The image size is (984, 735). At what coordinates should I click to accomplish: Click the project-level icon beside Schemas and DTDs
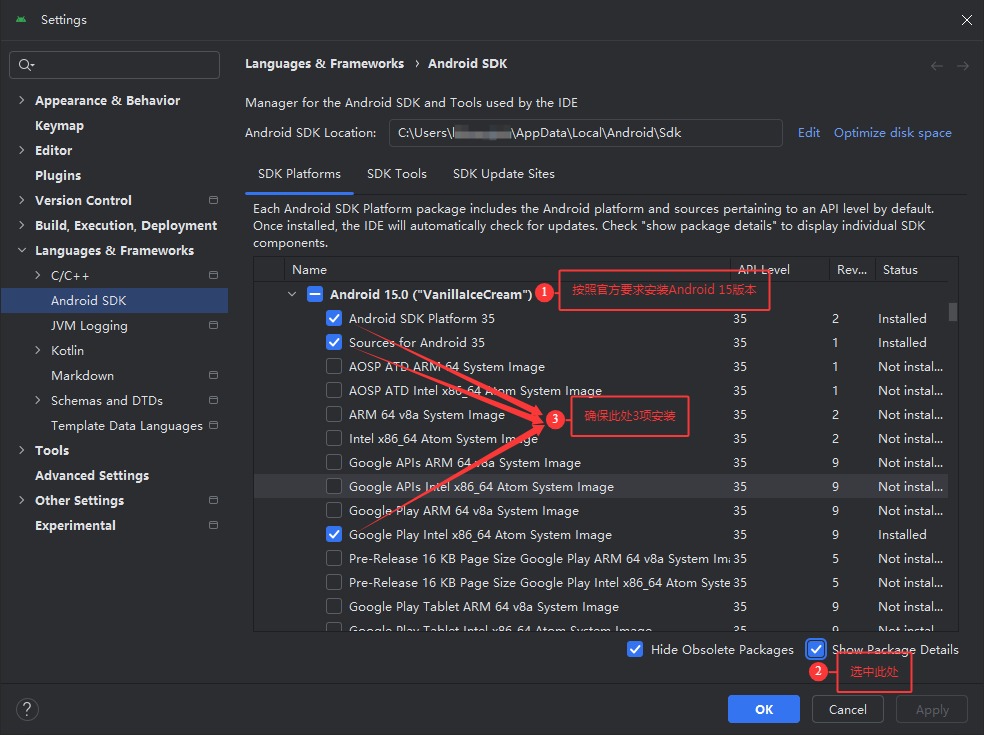[x=213, y=400]
